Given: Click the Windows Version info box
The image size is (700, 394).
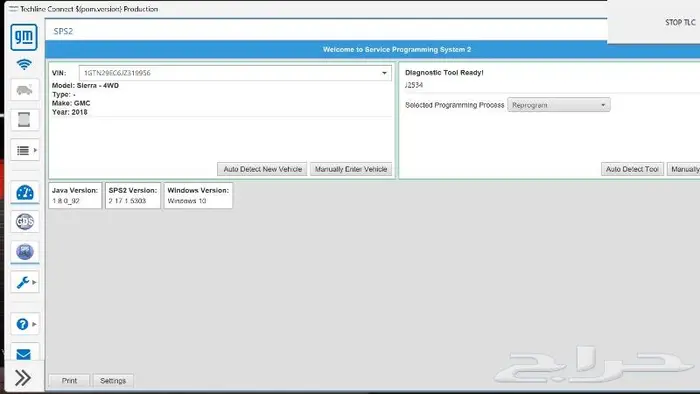Looking at the screenshot, I should pos(198,195).
